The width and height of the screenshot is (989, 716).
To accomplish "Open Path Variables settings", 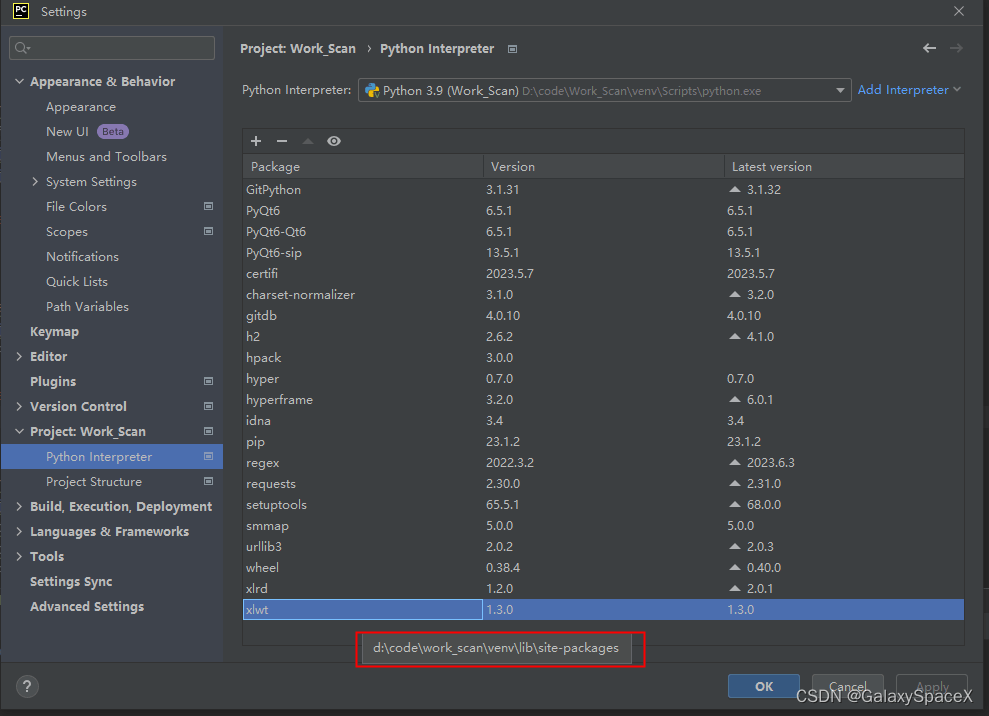I will point(88,307).
